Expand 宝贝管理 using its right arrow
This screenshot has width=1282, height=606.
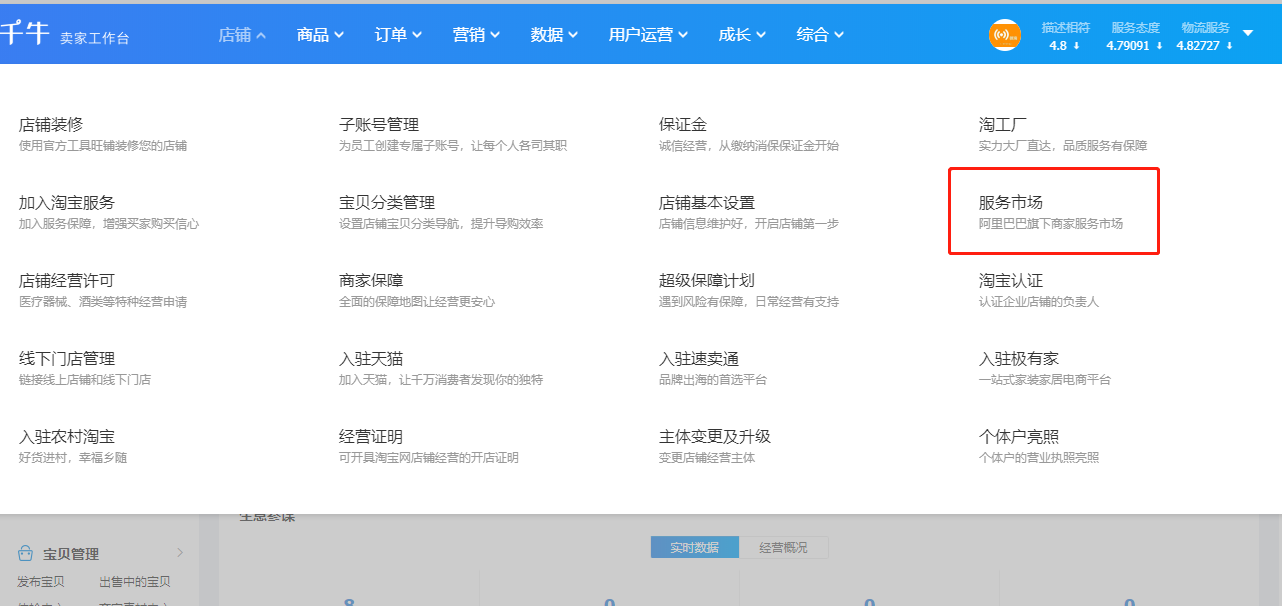pos(178,552)
